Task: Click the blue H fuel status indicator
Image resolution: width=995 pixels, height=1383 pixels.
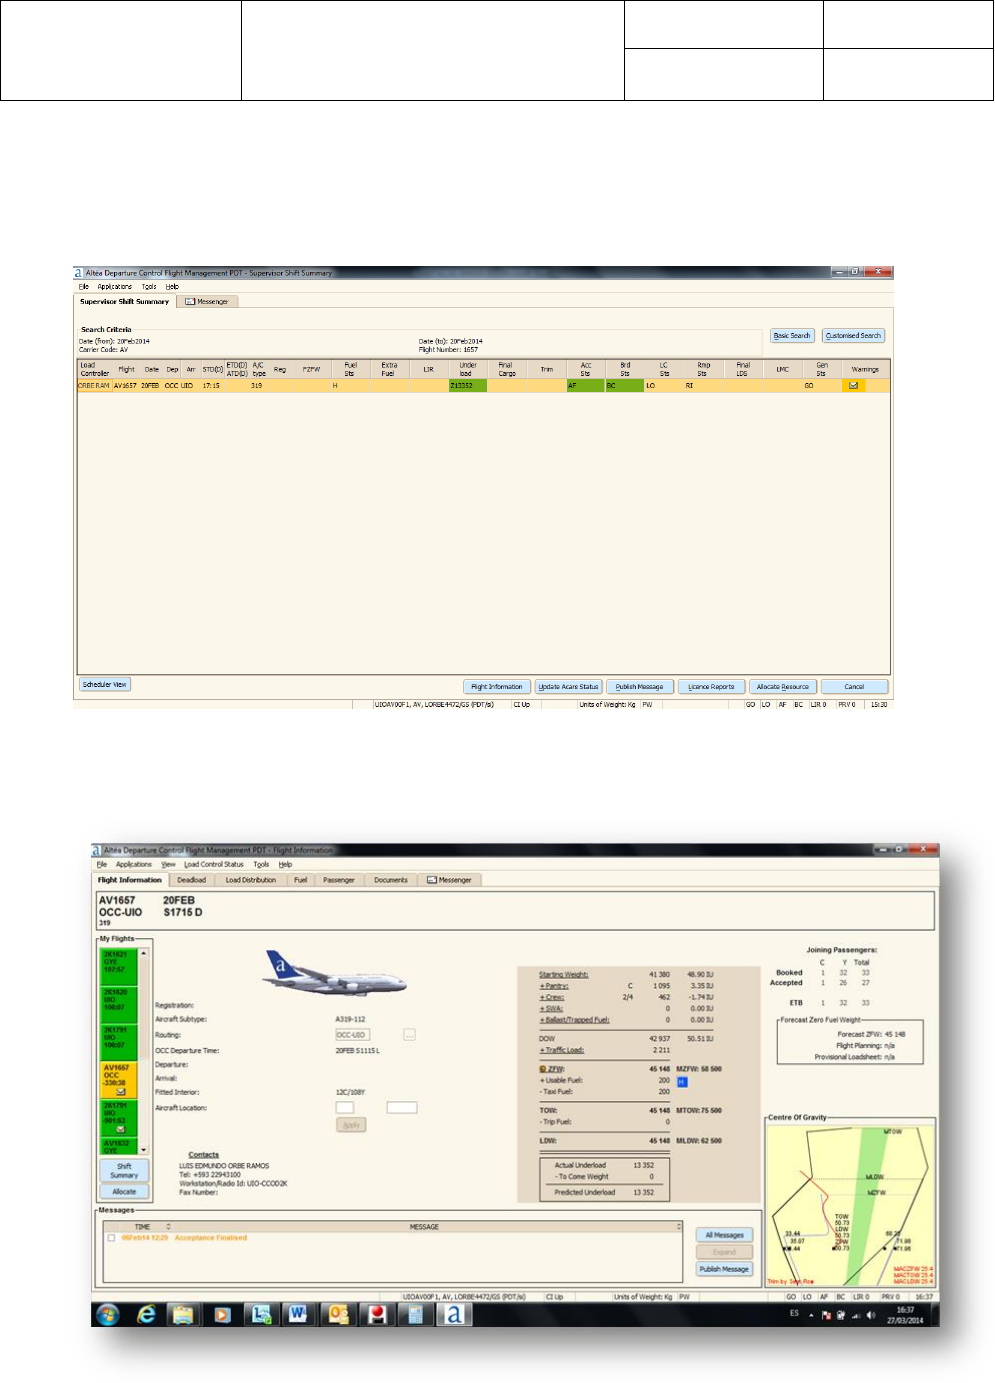Action: (x=682, y=1082)
